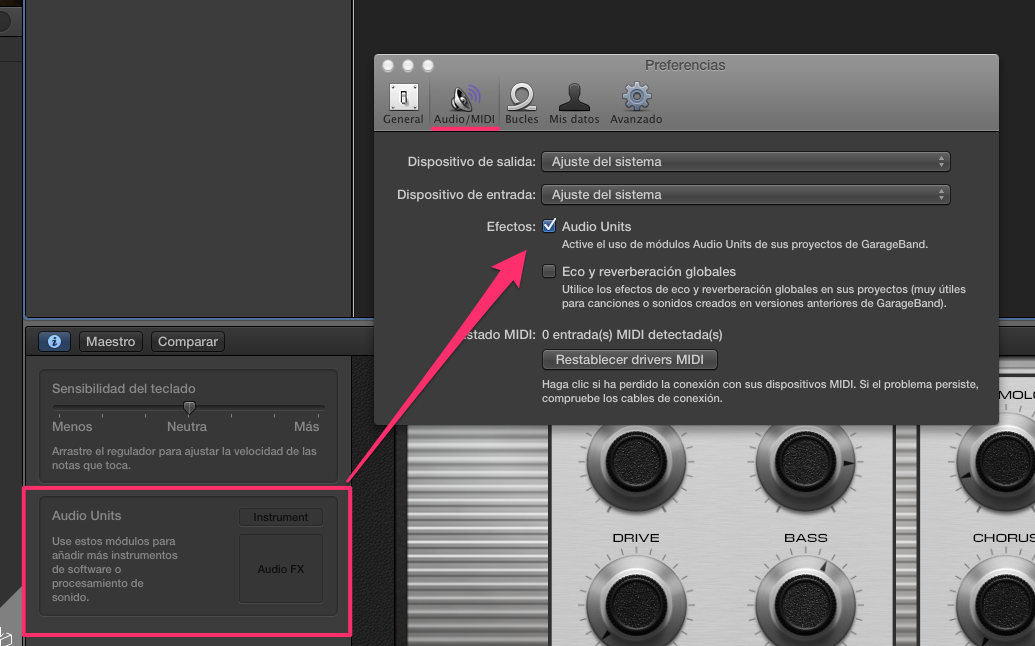Click the 'Sensibilidad del teclado' heading

[x=123, y=389]
